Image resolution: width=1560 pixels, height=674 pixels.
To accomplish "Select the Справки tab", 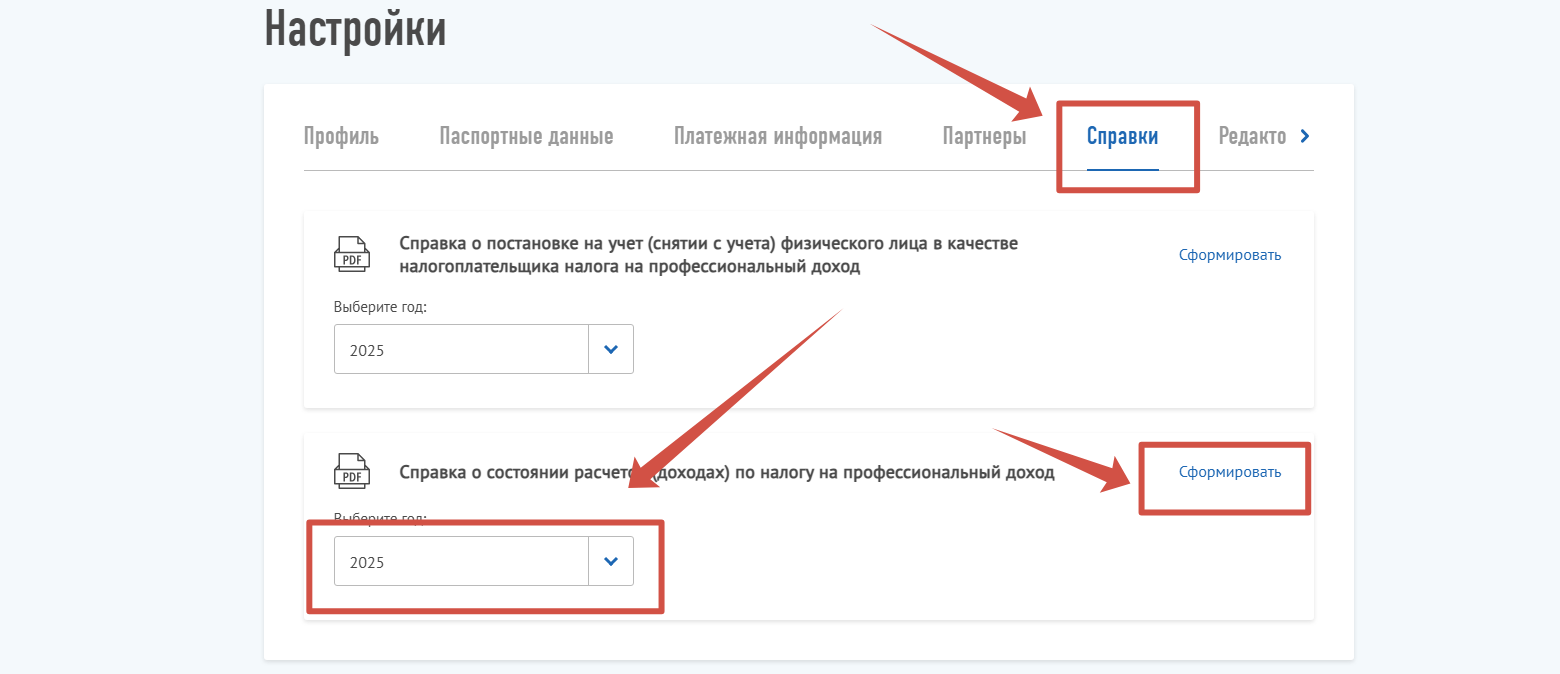I will click(x=1122, y=137).
